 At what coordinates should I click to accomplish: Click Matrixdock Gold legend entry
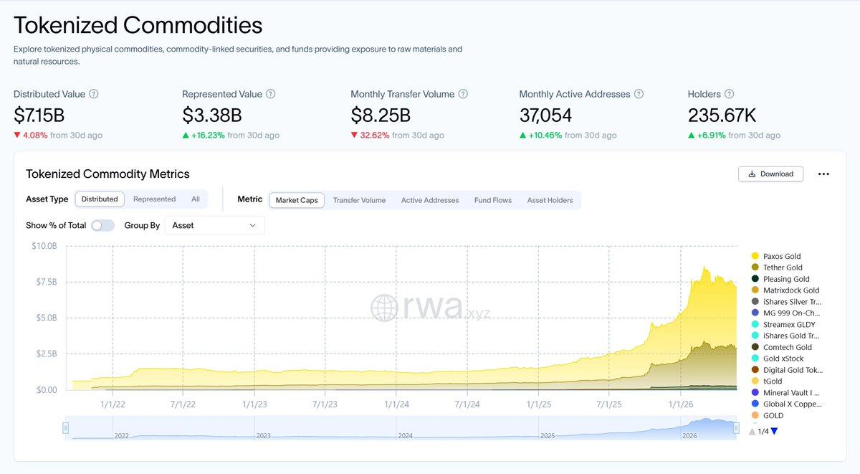[785, 290]
